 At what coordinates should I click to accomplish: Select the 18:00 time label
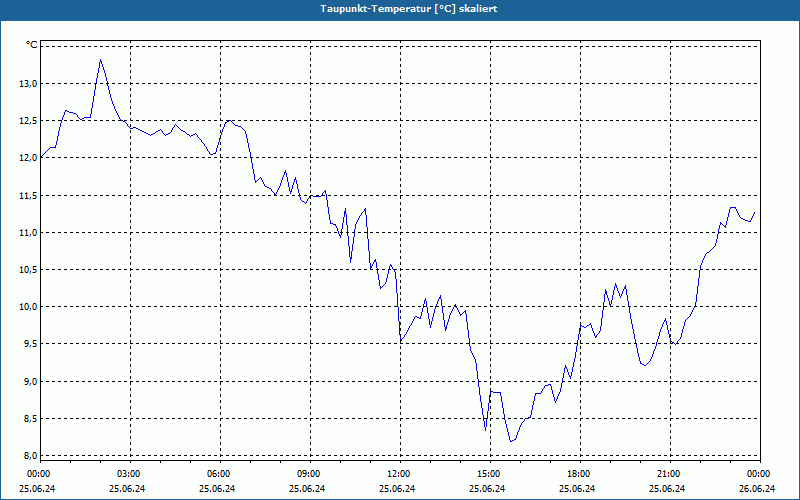(x=580, y=474)
